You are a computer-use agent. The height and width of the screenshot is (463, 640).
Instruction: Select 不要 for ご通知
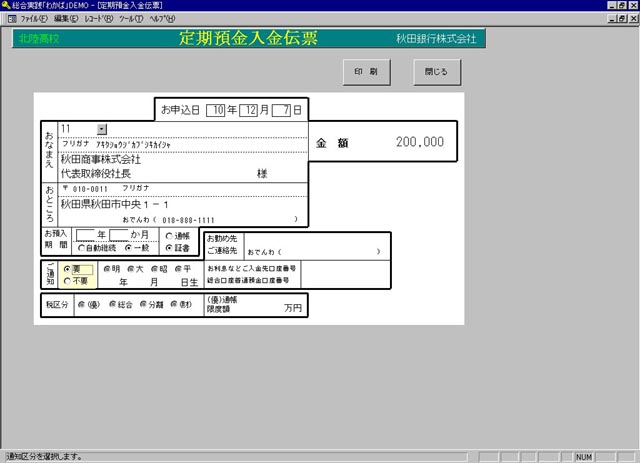coord(67,281)
